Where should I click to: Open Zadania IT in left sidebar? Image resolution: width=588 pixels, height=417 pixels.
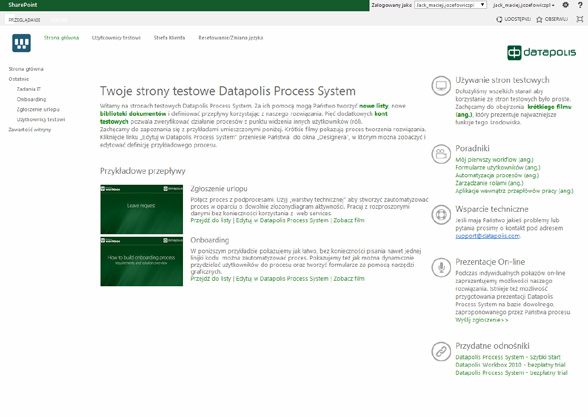(29, 89)
